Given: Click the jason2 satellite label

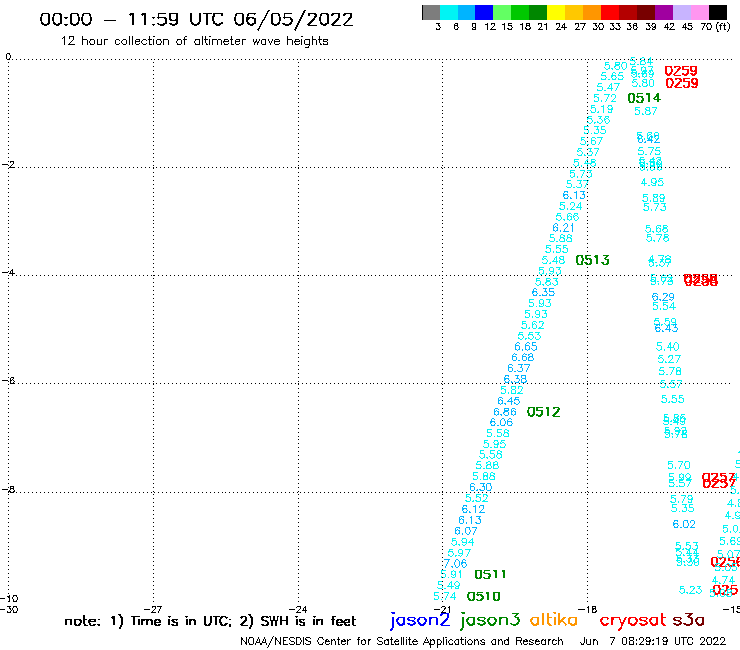Looking at the screenshot, I should tap(420, 620).
